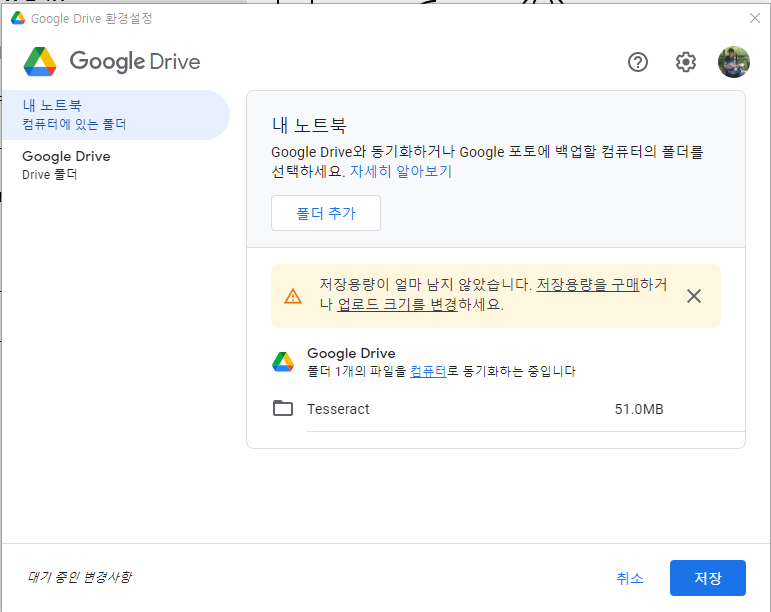Open the help question mark icon
The height and width of the screenshot is (612, 771).
point(638,62)
